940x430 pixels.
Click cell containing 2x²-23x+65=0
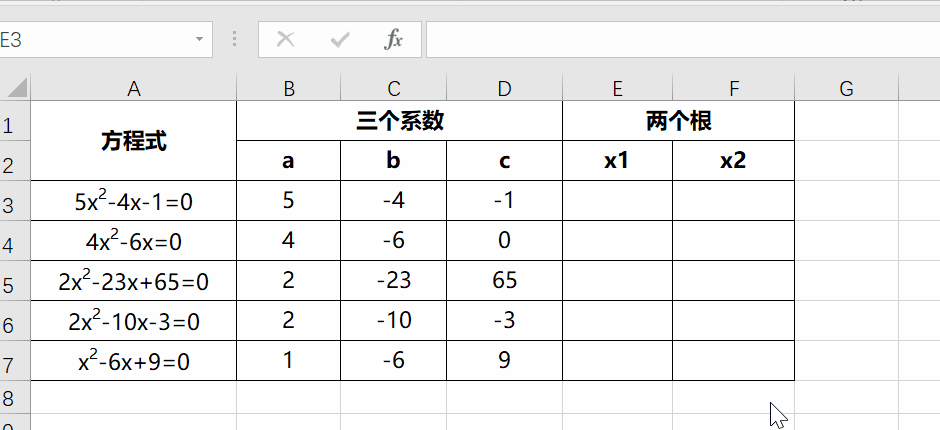tap(134, 281)
